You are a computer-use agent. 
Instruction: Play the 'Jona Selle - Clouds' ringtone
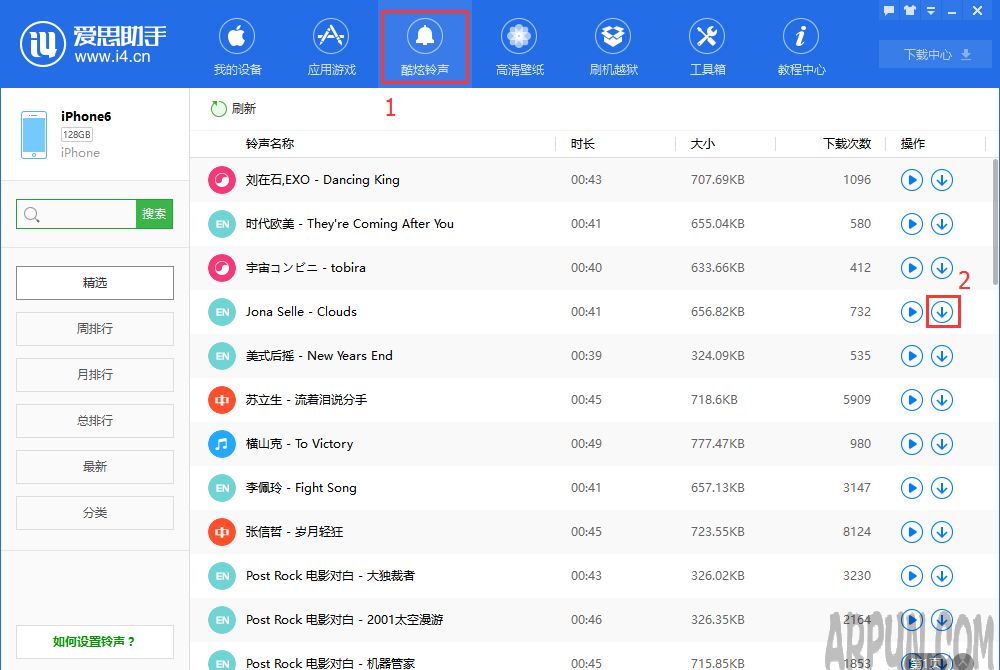[x=911, y=312]
